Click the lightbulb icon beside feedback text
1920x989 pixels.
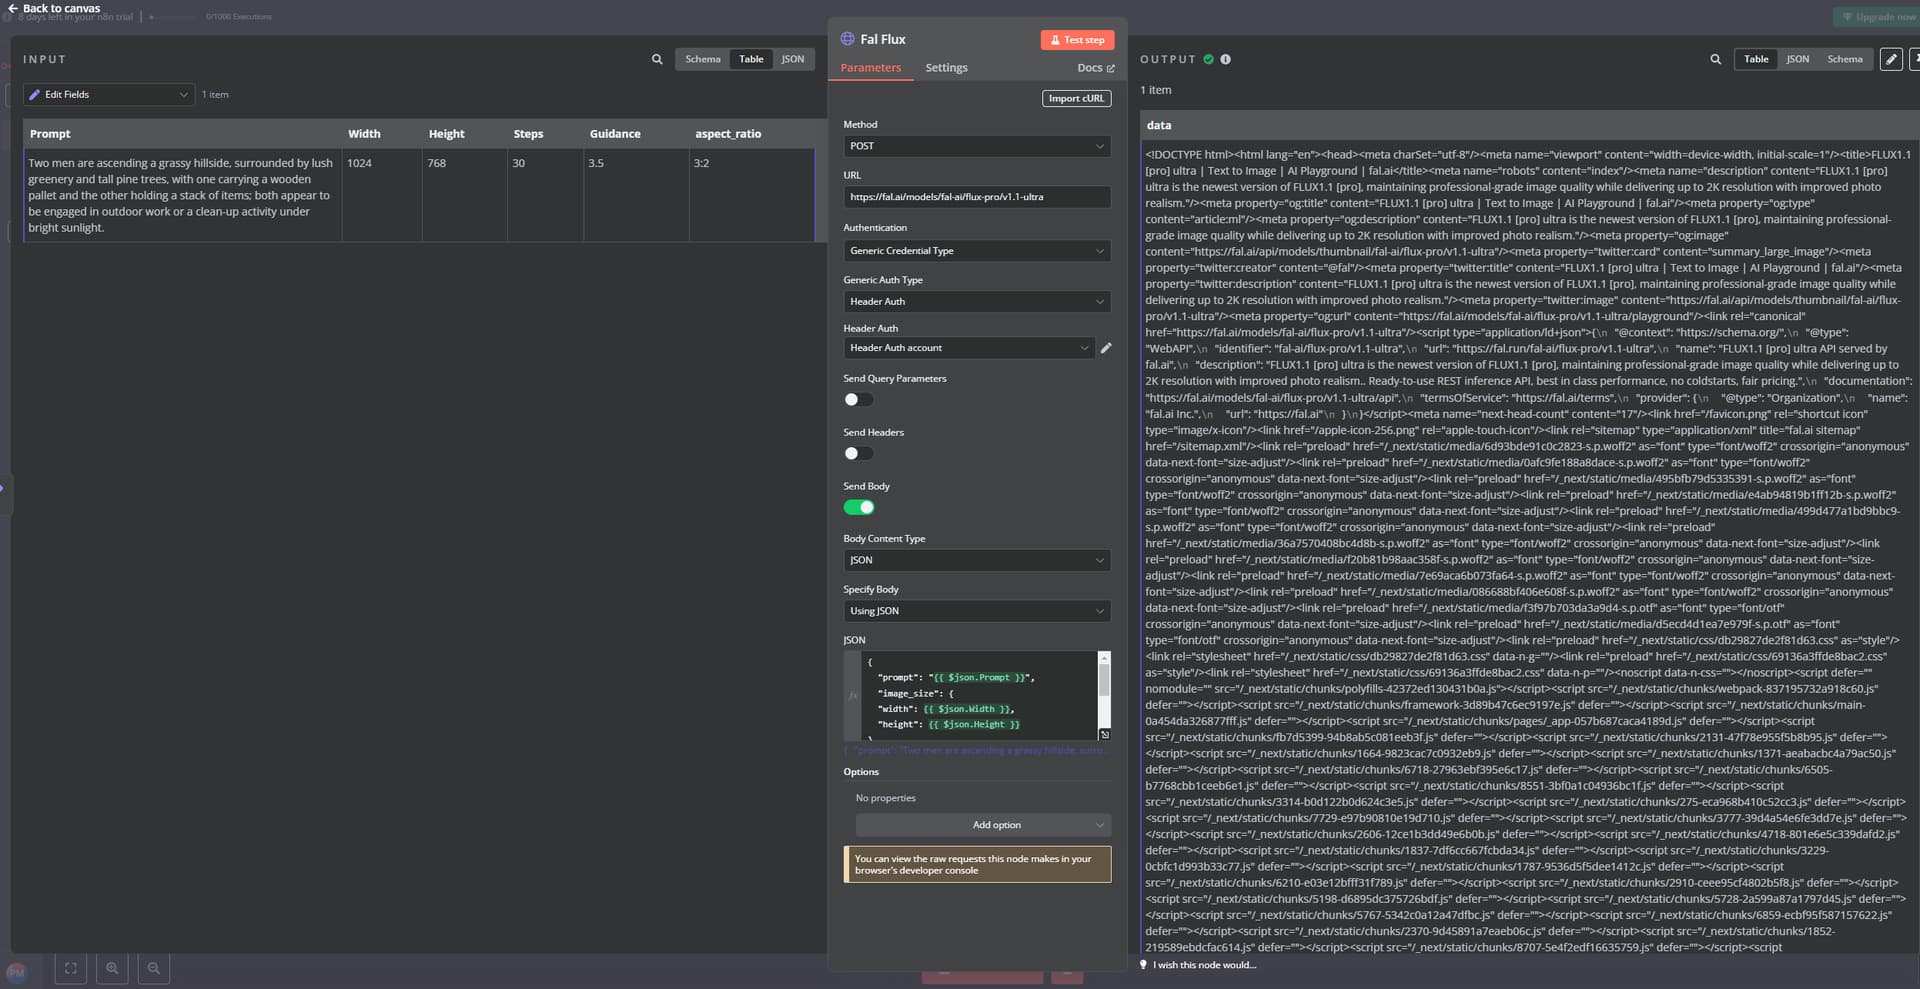pyautogui.click(x=1144, y=965)
